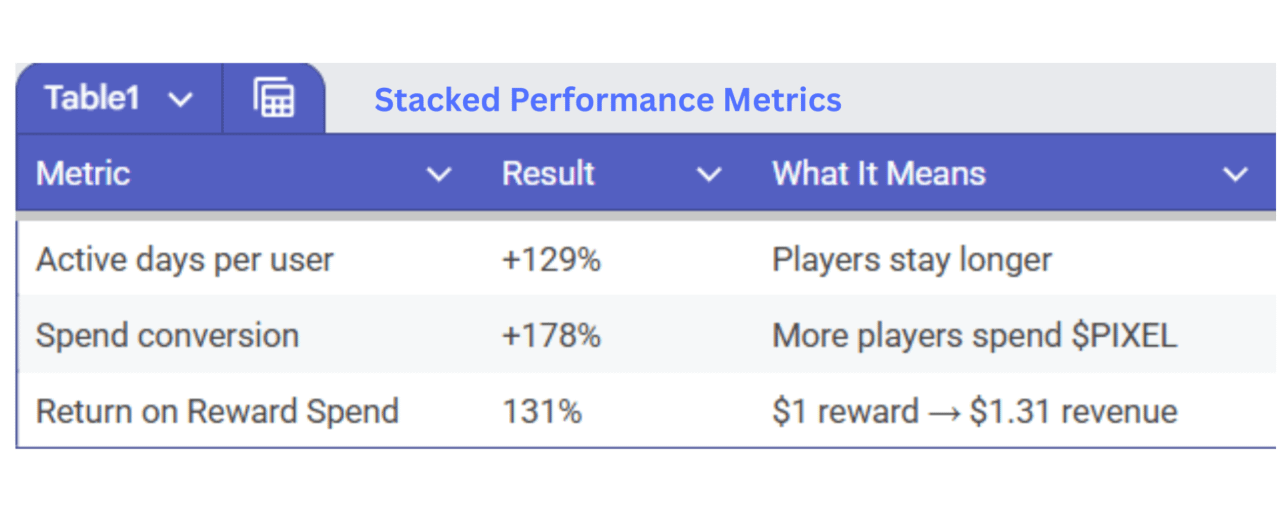Open the Table1 dropdown arrow
1280x512 pixels.
pos(180,99)
